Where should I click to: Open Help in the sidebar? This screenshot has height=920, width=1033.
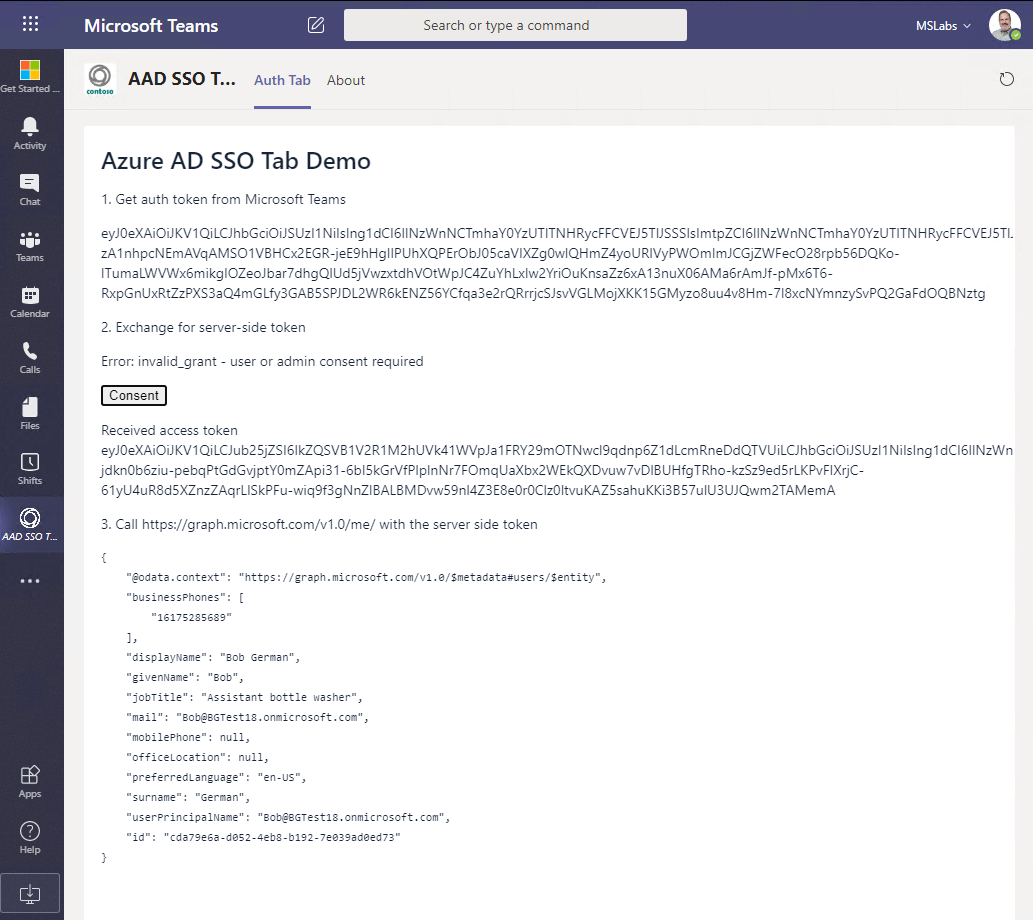(30, 838)
